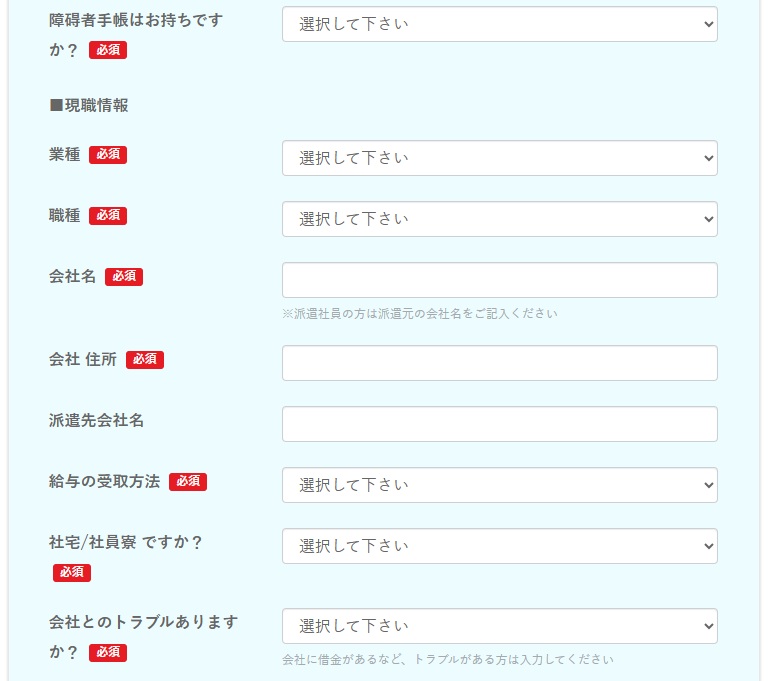Click into the 会社 住所 input field
768x681 pixels.
[499, 363]
